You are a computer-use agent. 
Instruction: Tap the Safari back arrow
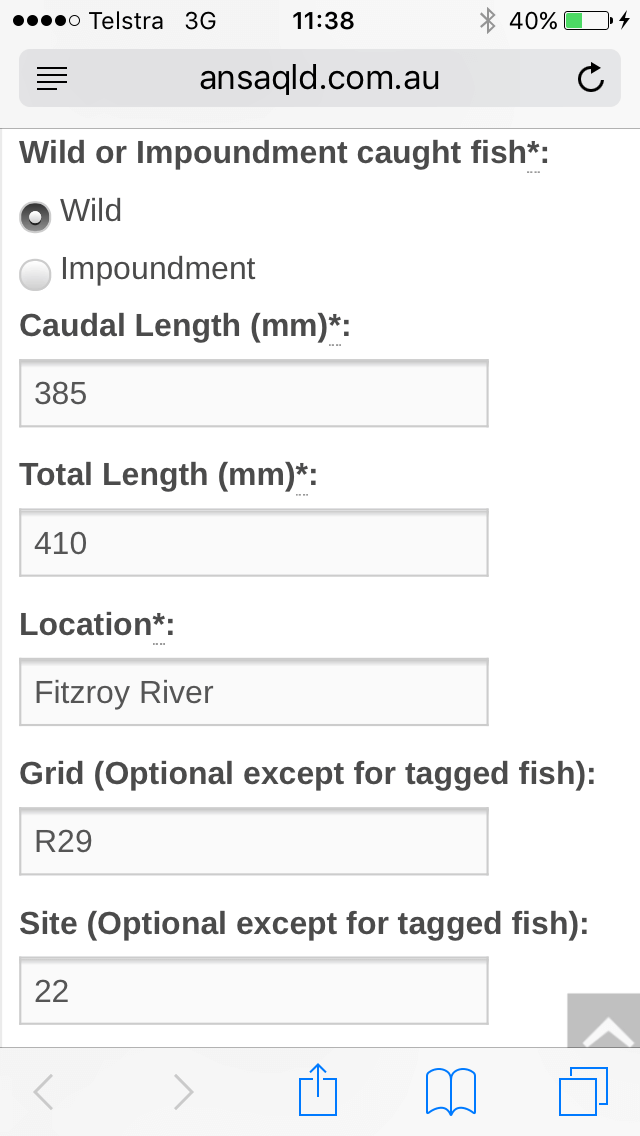point(43,1092)
